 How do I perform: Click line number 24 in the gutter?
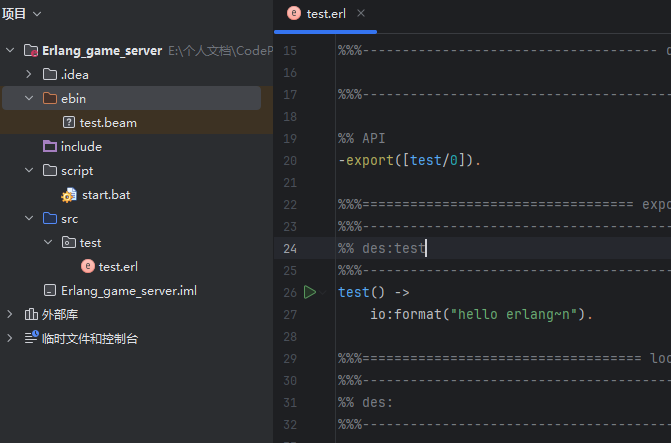click(290, 248)
